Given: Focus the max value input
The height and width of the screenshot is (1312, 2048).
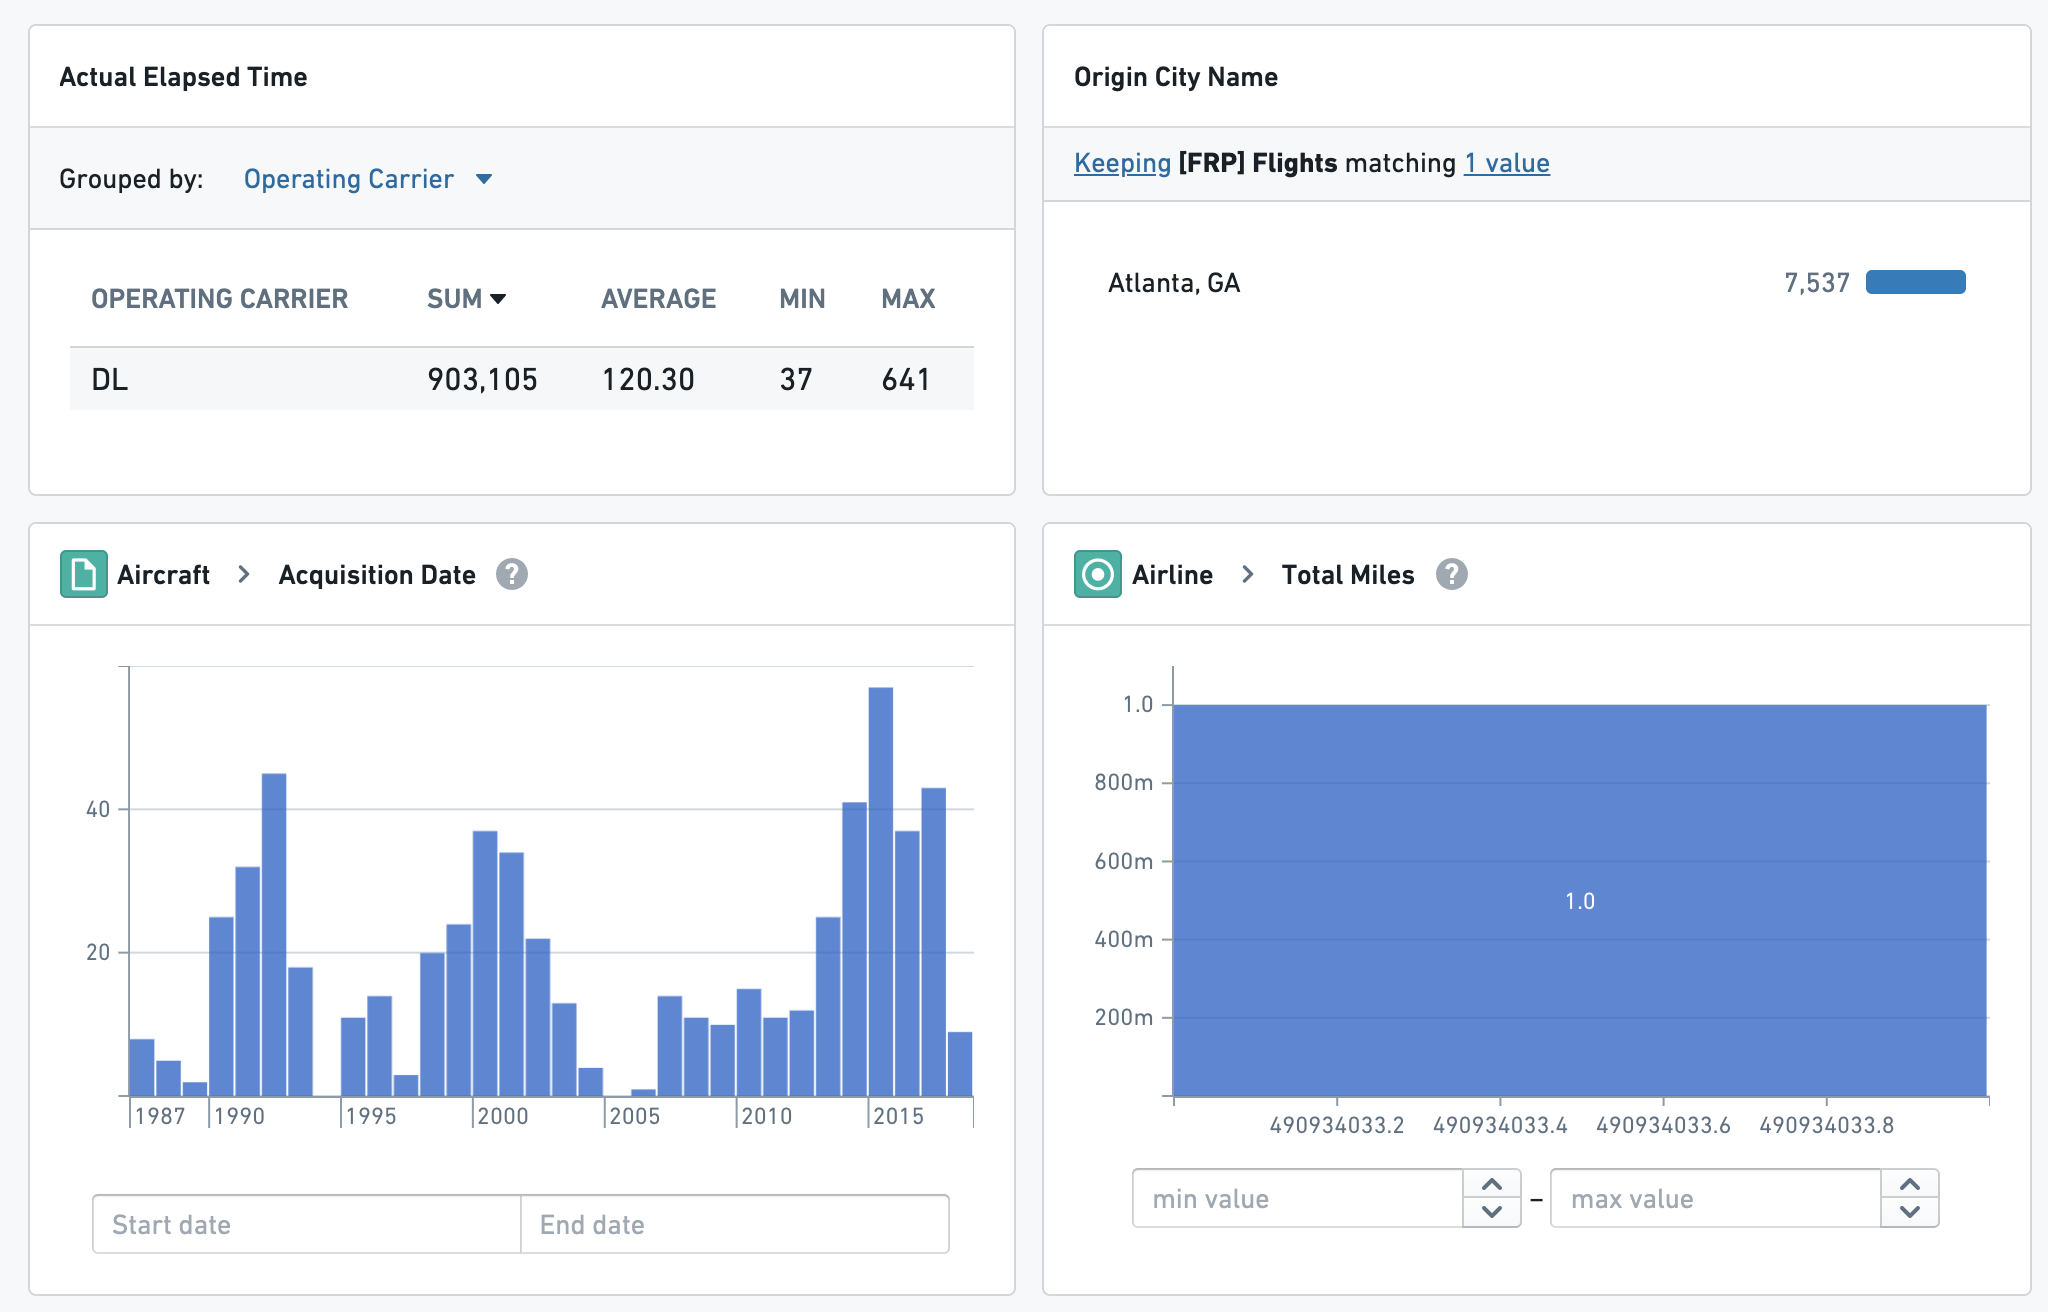Looking at the screenshot, I should click(1716, 1198).
